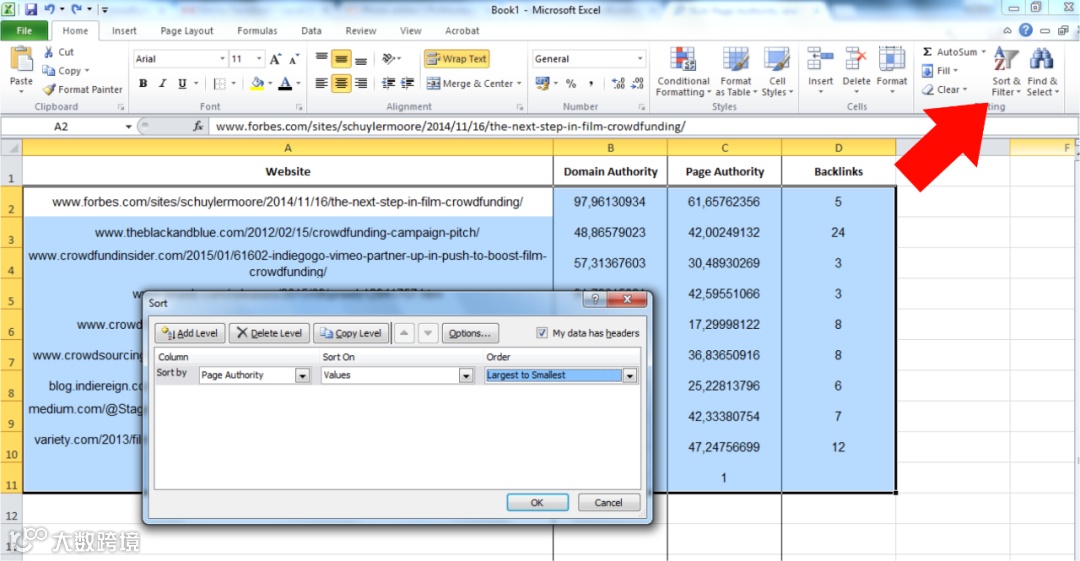1080x561 pixels.
Task: Toggle Wrap Text
Action: pyautogui.click(x=457, y=59)
